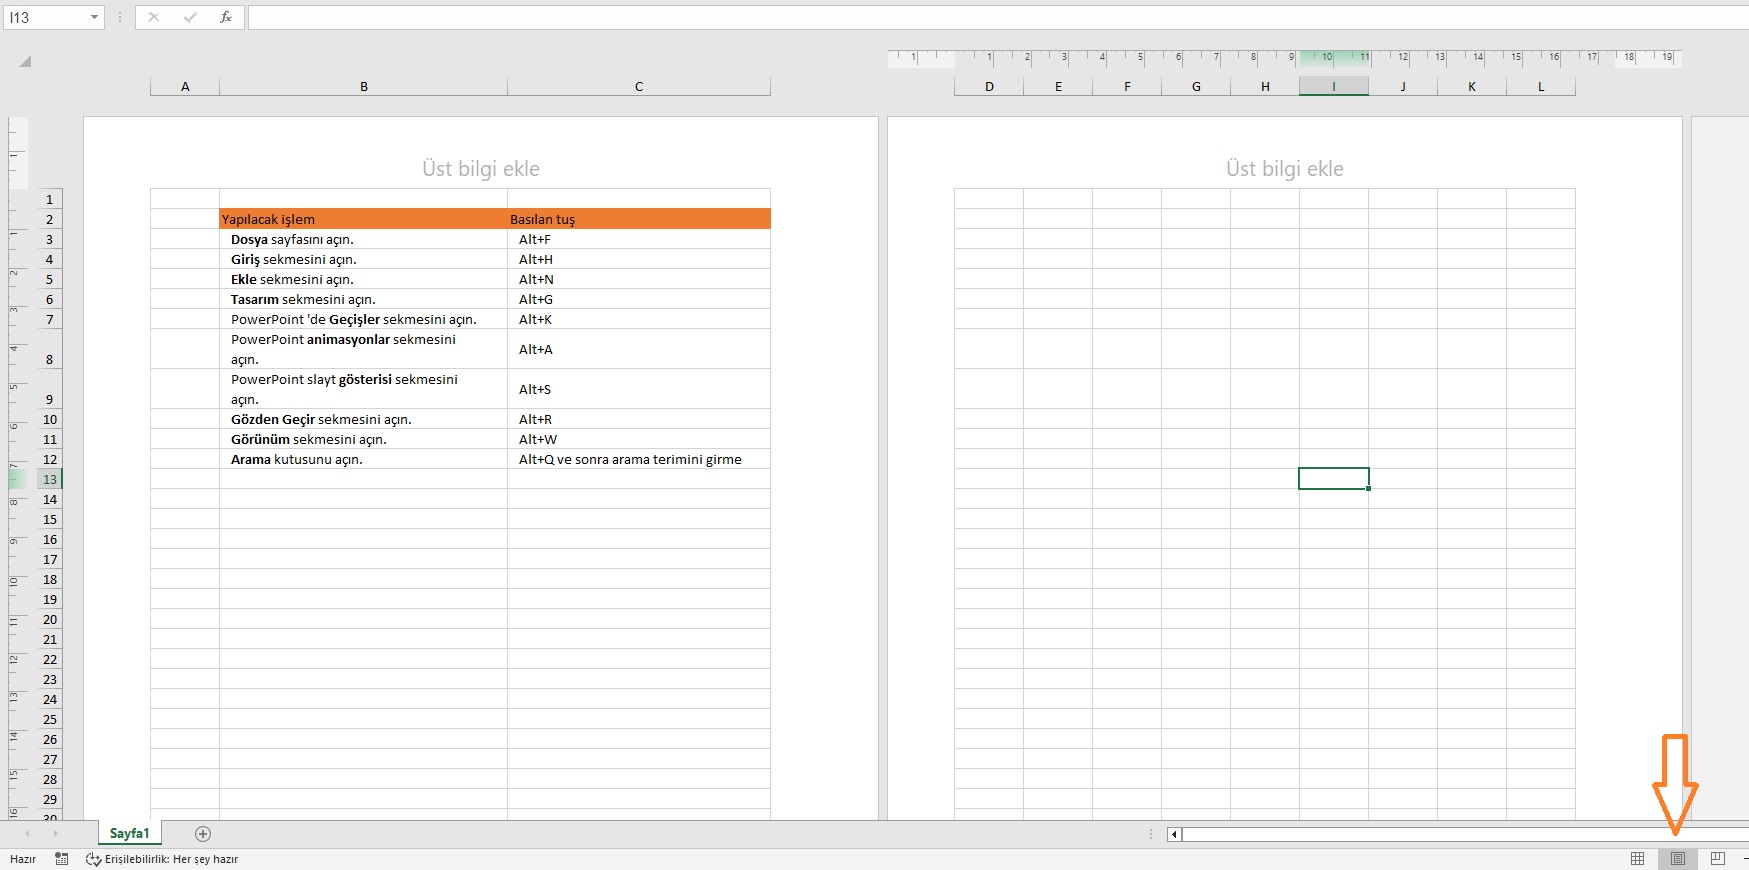Select column G header
Screen dimensions: 1749x870
coord(1196,87)
